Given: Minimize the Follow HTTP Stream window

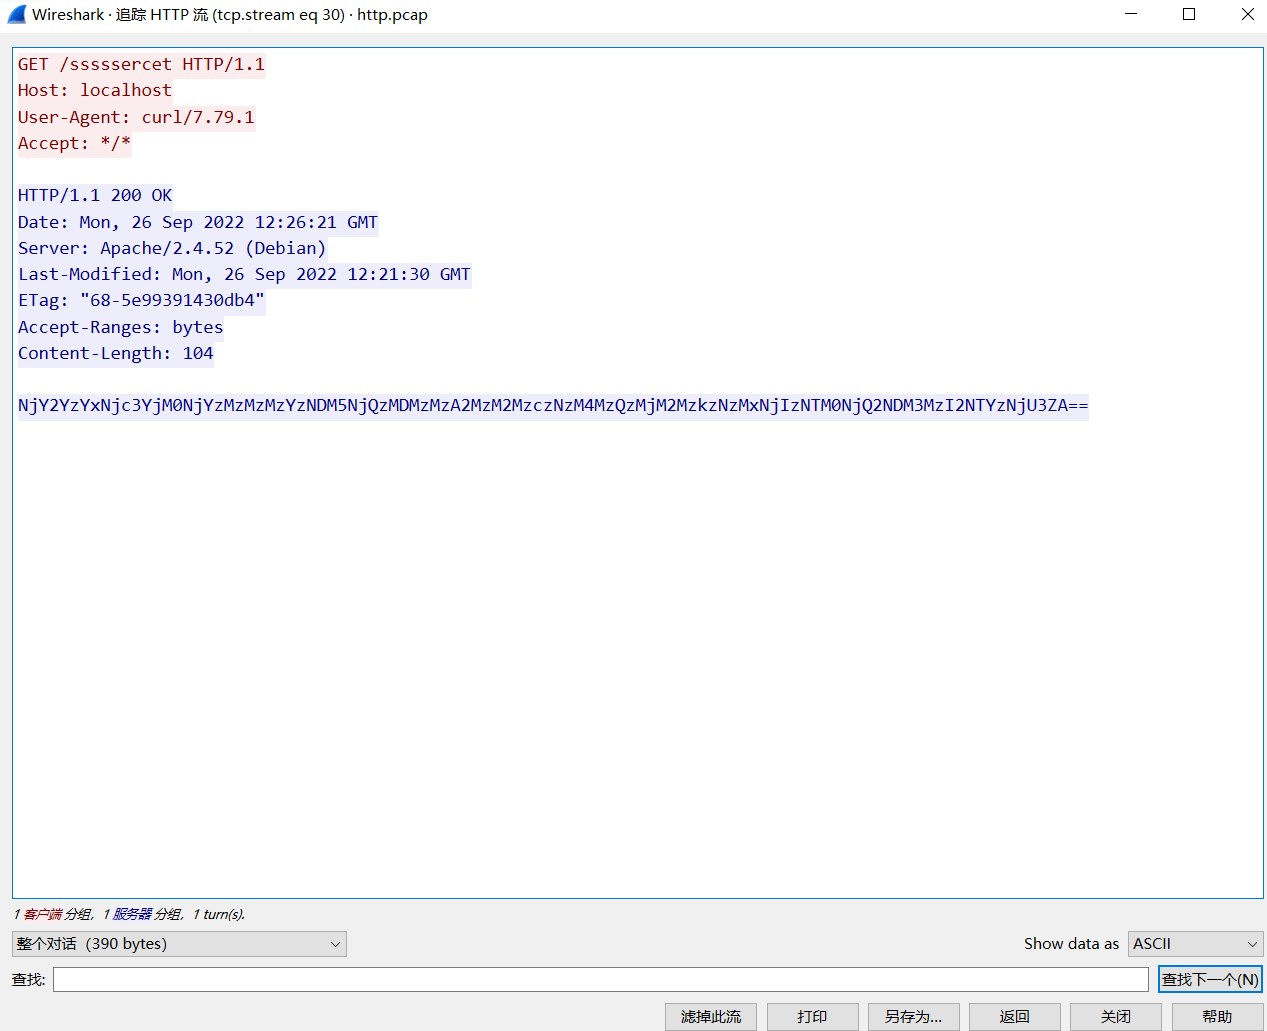Looking at the screenshot, I should coord(1131,14).
